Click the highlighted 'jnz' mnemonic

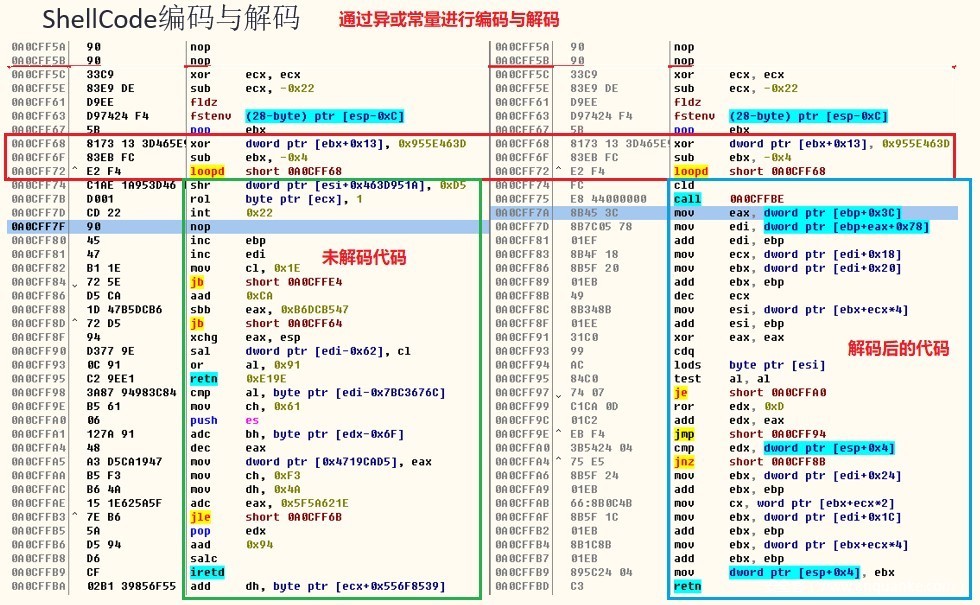coord(684,461)
